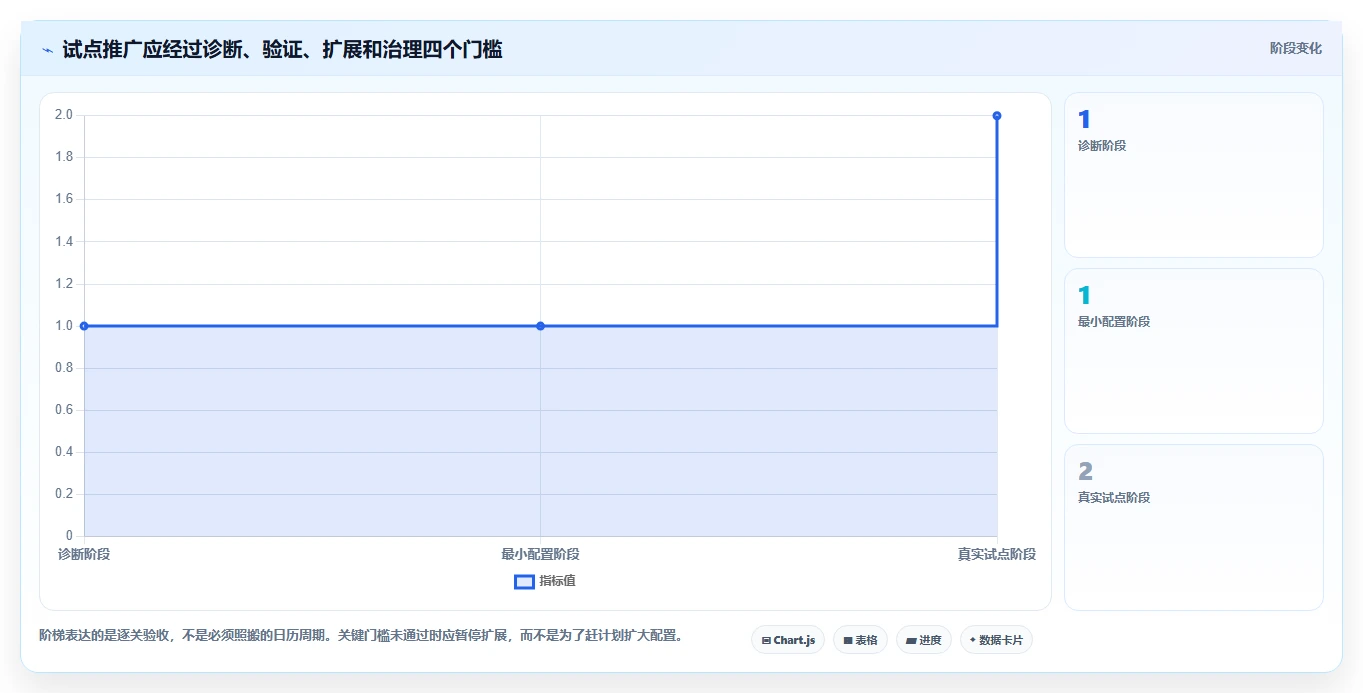The image size is (1363, 693).
Task: Click the chart title heading text
Action: click(x=282, y=49)
